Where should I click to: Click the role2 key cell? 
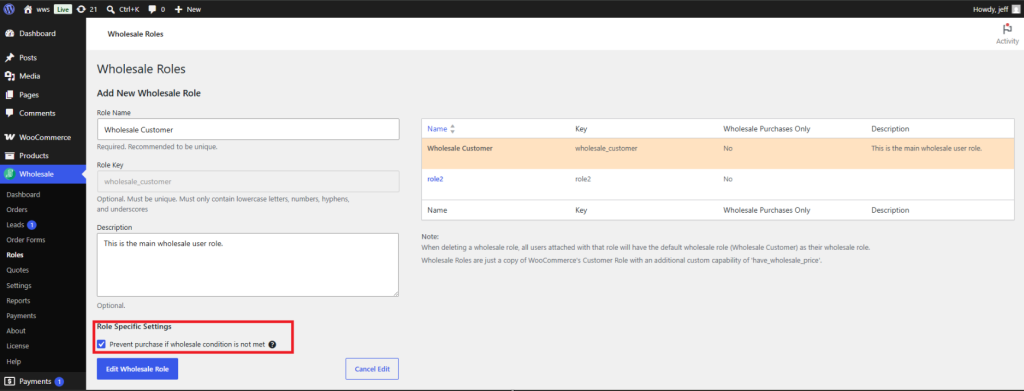[x=583, y=178]
